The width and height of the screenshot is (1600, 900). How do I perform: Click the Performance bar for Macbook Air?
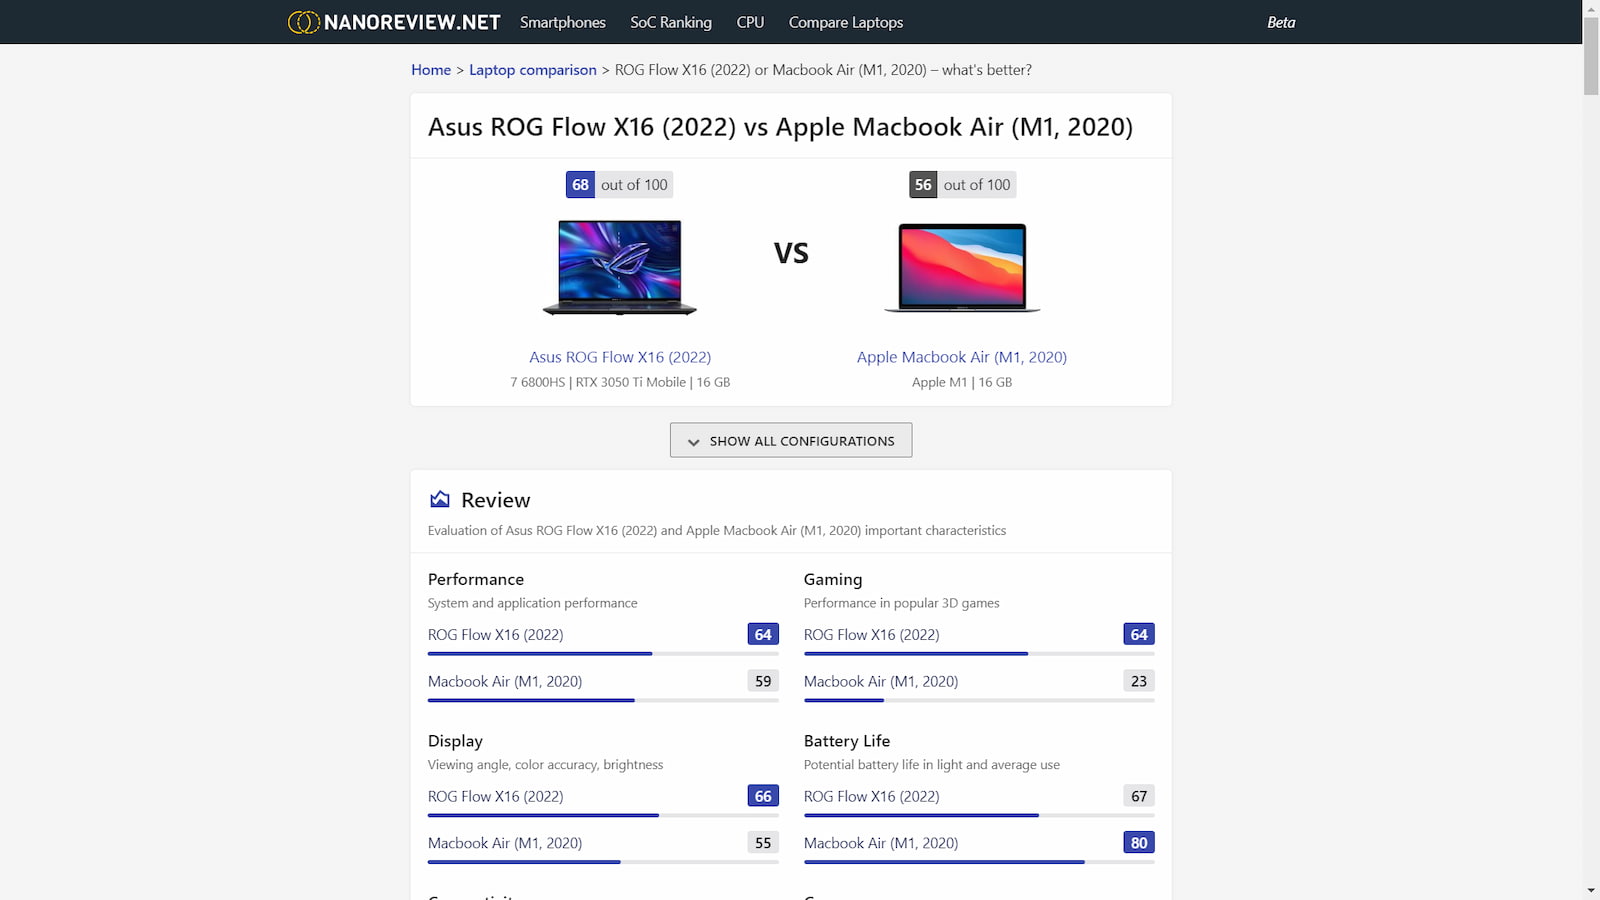pos(603,700)
